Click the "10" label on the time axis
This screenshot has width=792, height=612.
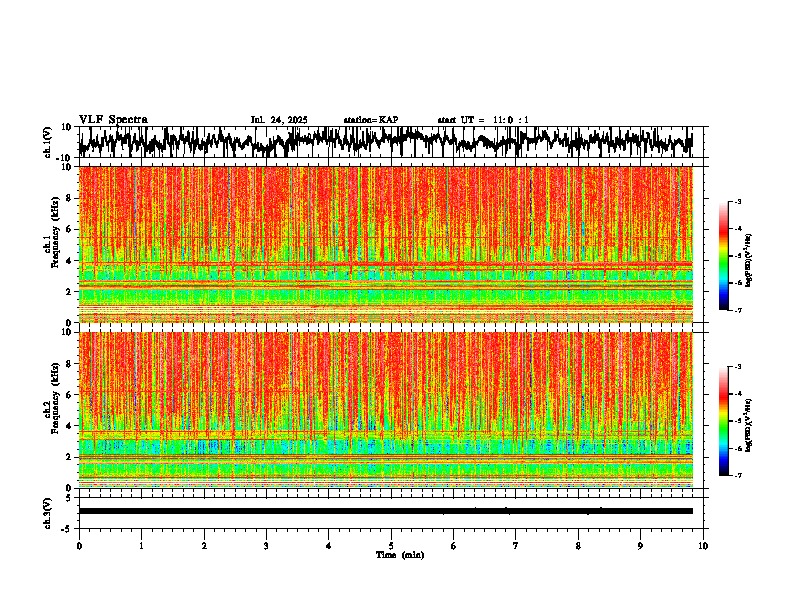click(x=703, y=546)
